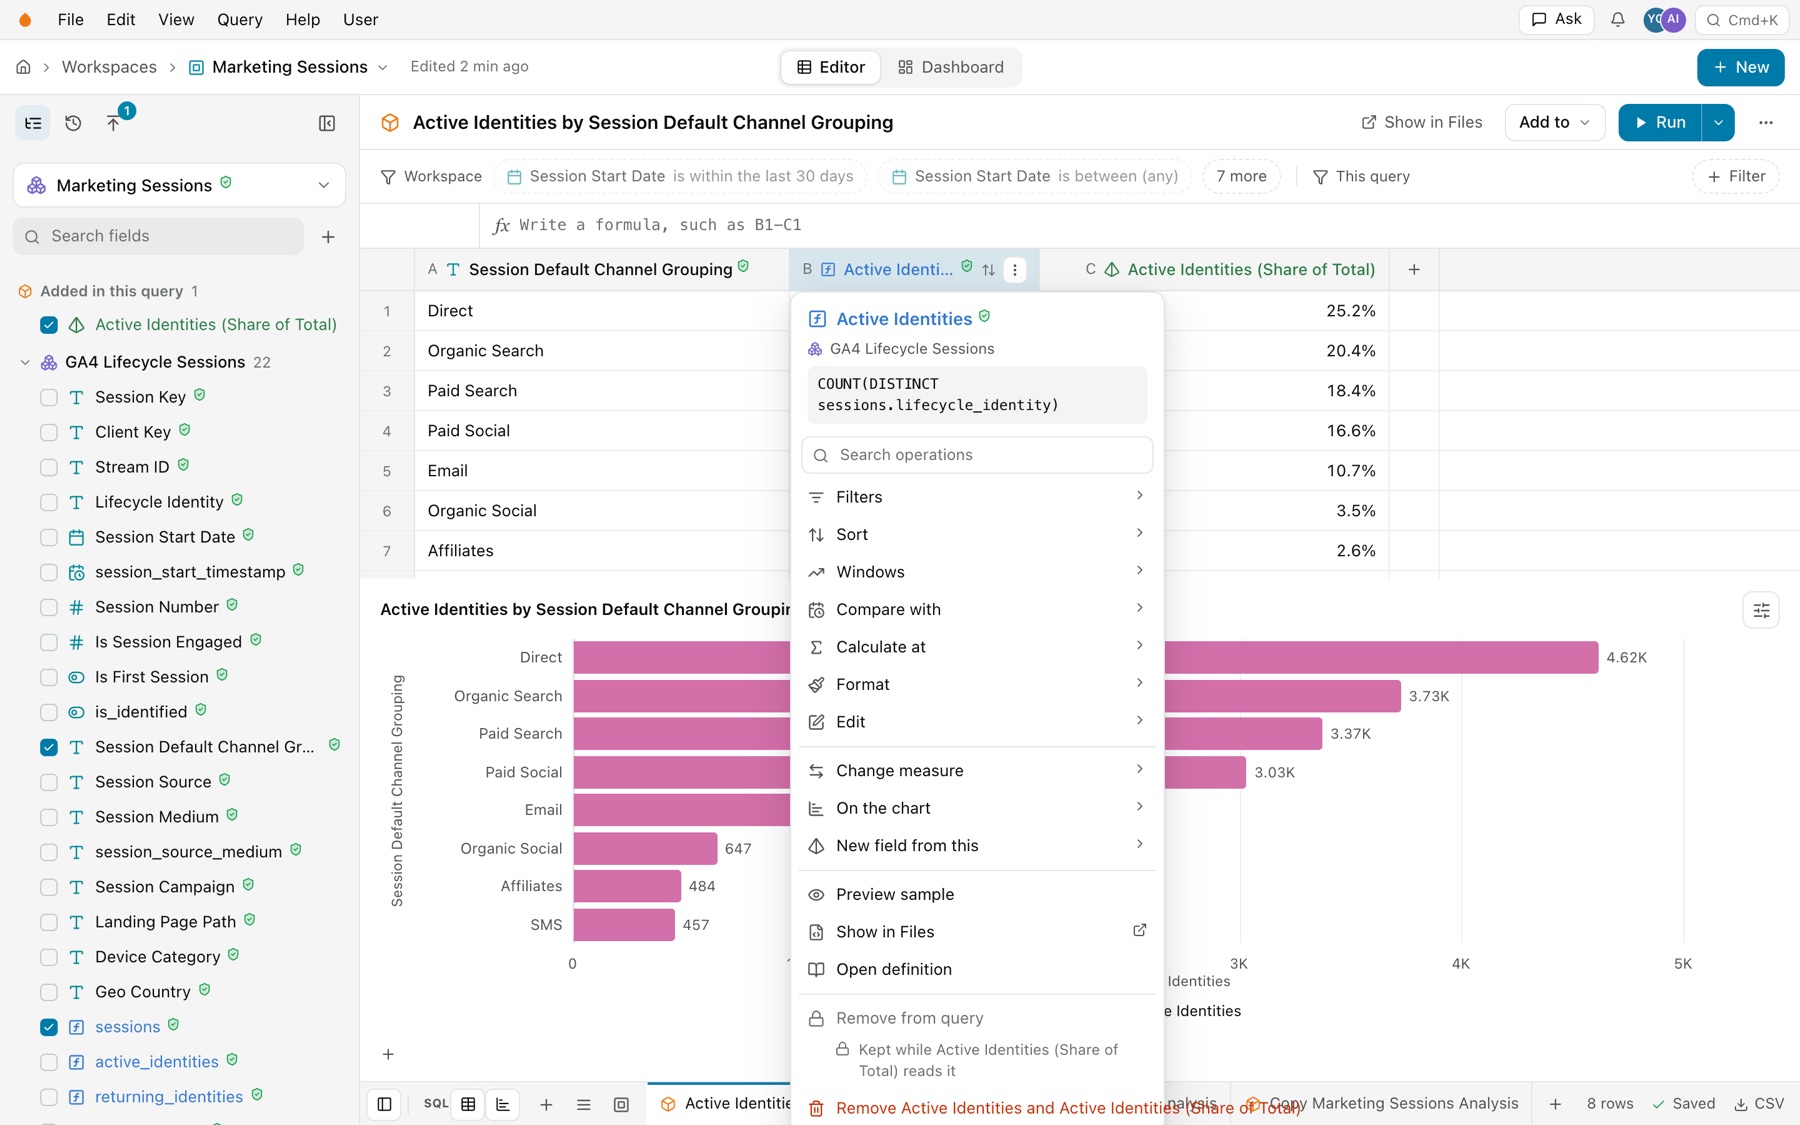Viewport: 1800px width, 1125px height.
Task: Click the Active Identities column kebab menu
Action: tap(1015, 270)
